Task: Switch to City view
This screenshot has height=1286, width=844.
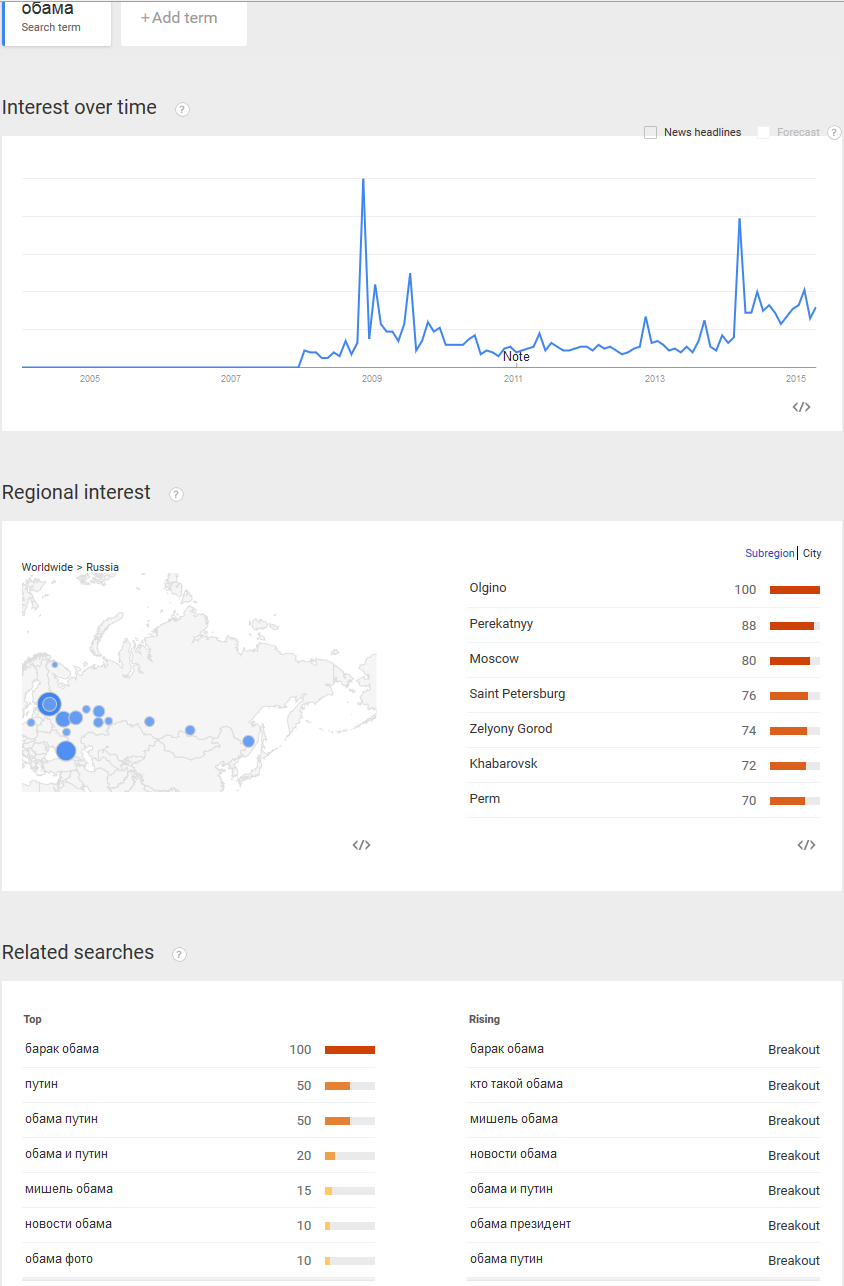Action: click(812, 553)
